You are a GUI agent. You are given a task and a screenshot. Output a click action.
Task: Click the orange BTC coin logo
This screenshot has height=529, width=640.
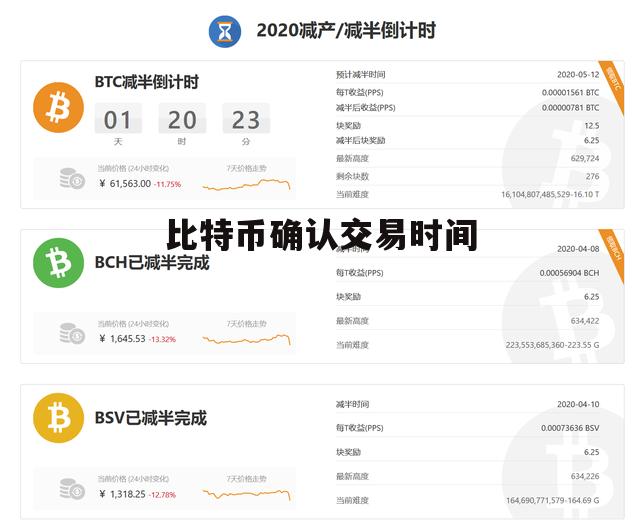(x=58, y=107)
